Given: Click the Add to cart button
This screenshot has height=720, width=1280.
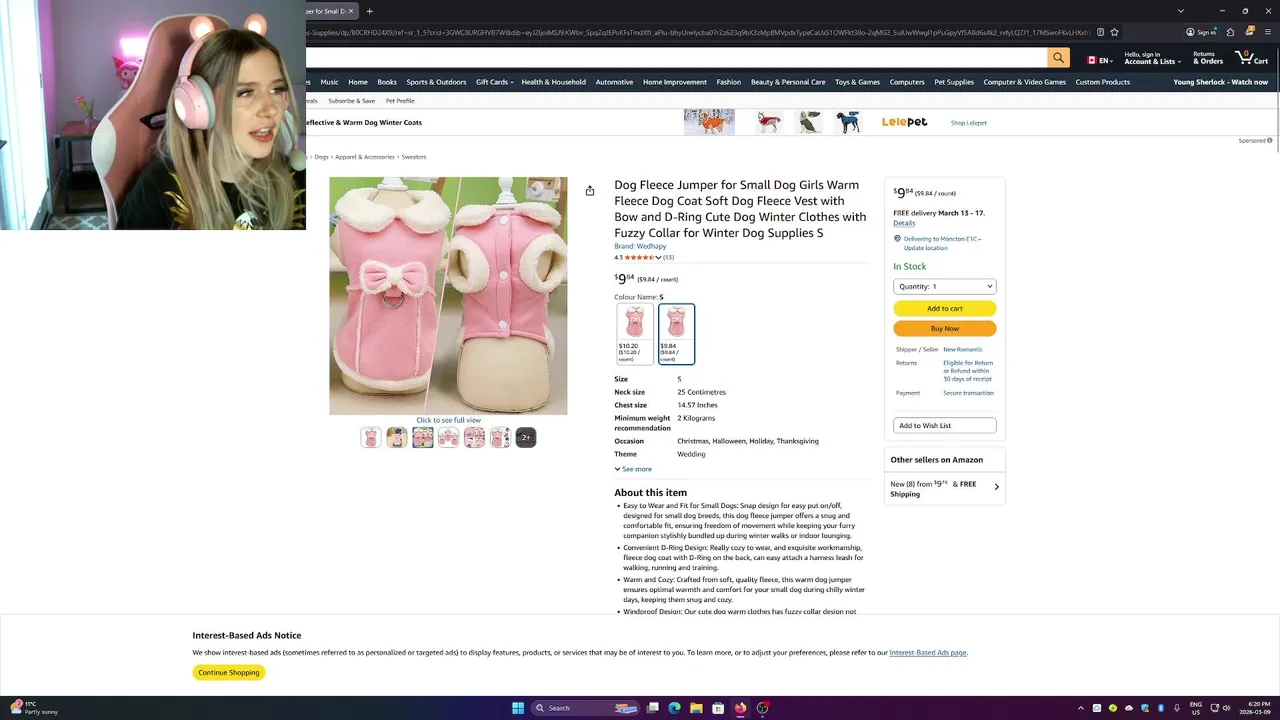Looking at the screenshot, I should [945, 308].
